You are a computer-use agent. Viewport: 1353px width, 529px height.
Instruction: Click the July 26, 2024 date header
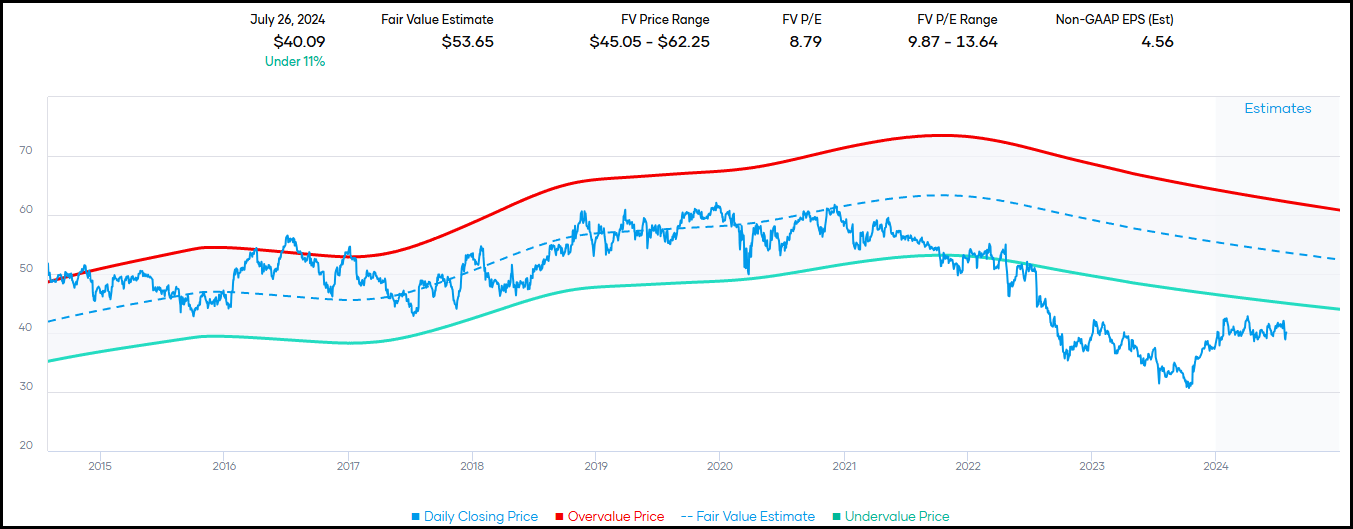click(x=287, y=19)
